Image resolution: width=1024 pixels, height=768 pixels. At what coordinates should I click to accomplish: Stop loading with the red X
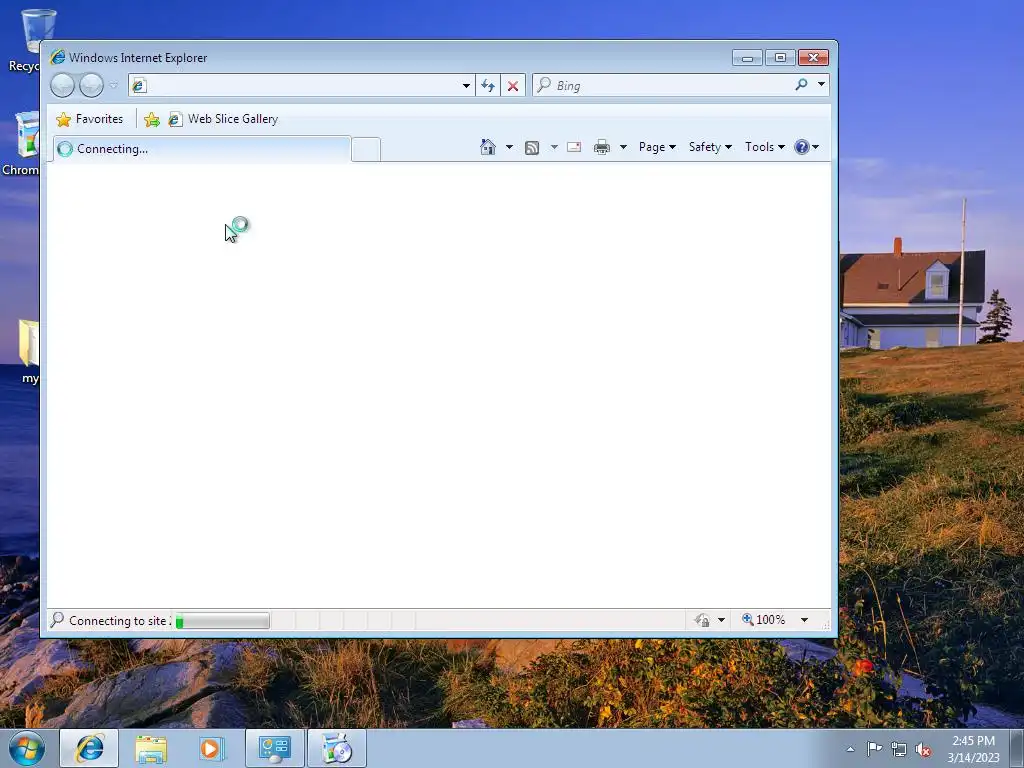(x=513, y=86)
